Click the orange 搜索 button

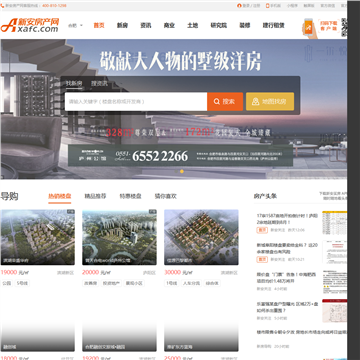point(225,101)
